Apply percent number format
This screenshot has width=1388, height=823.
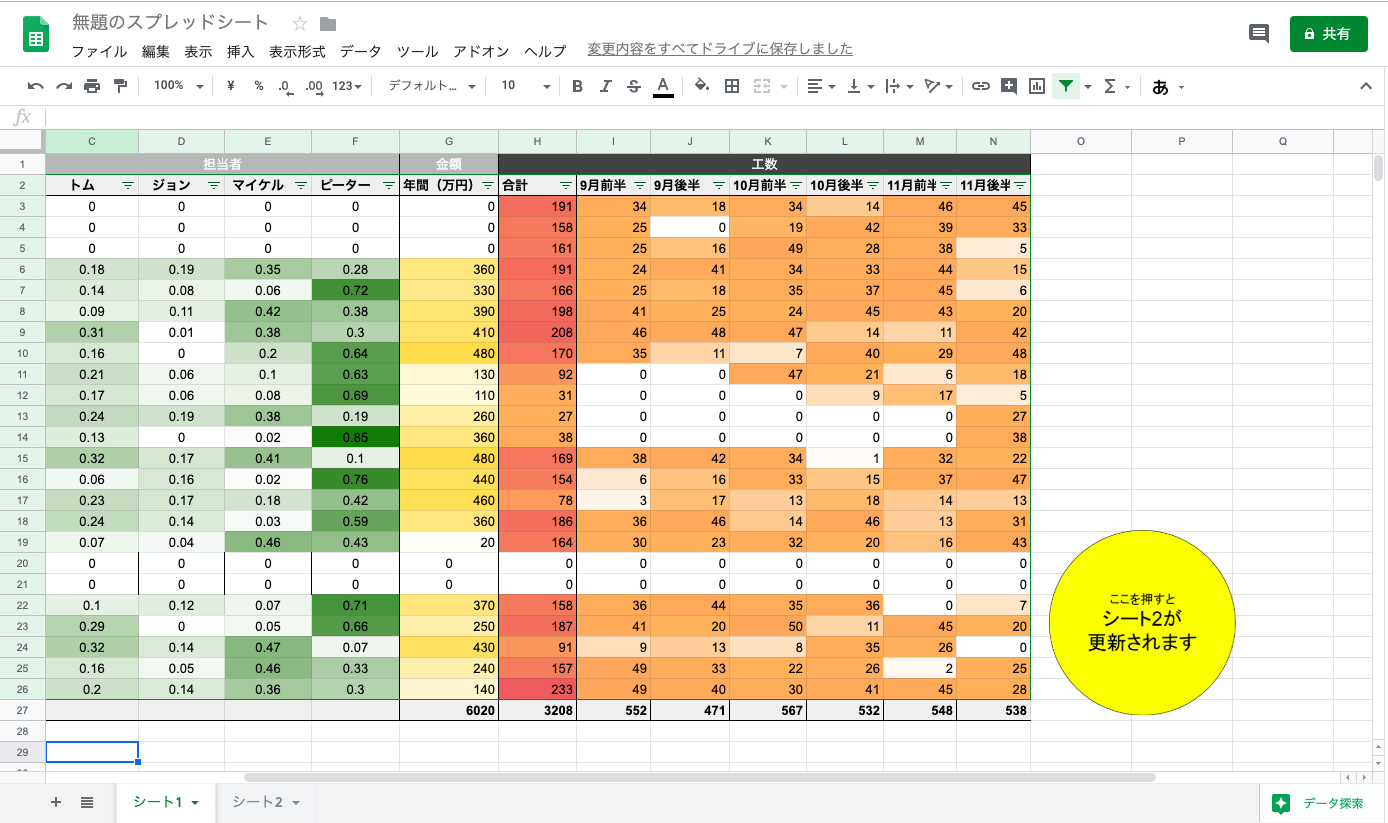click(258, 86)
